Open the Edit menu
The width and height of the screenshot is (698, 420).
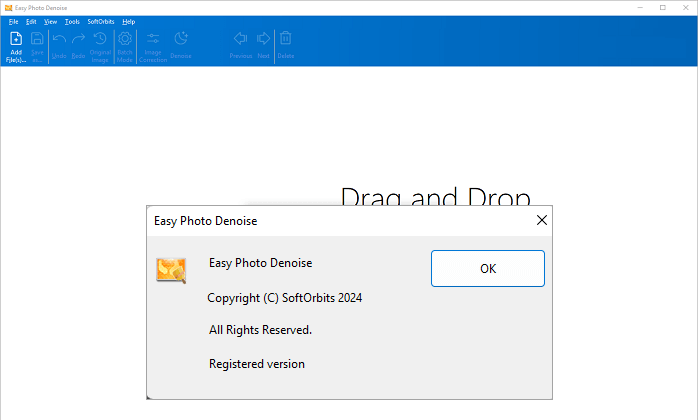(31, 21)
